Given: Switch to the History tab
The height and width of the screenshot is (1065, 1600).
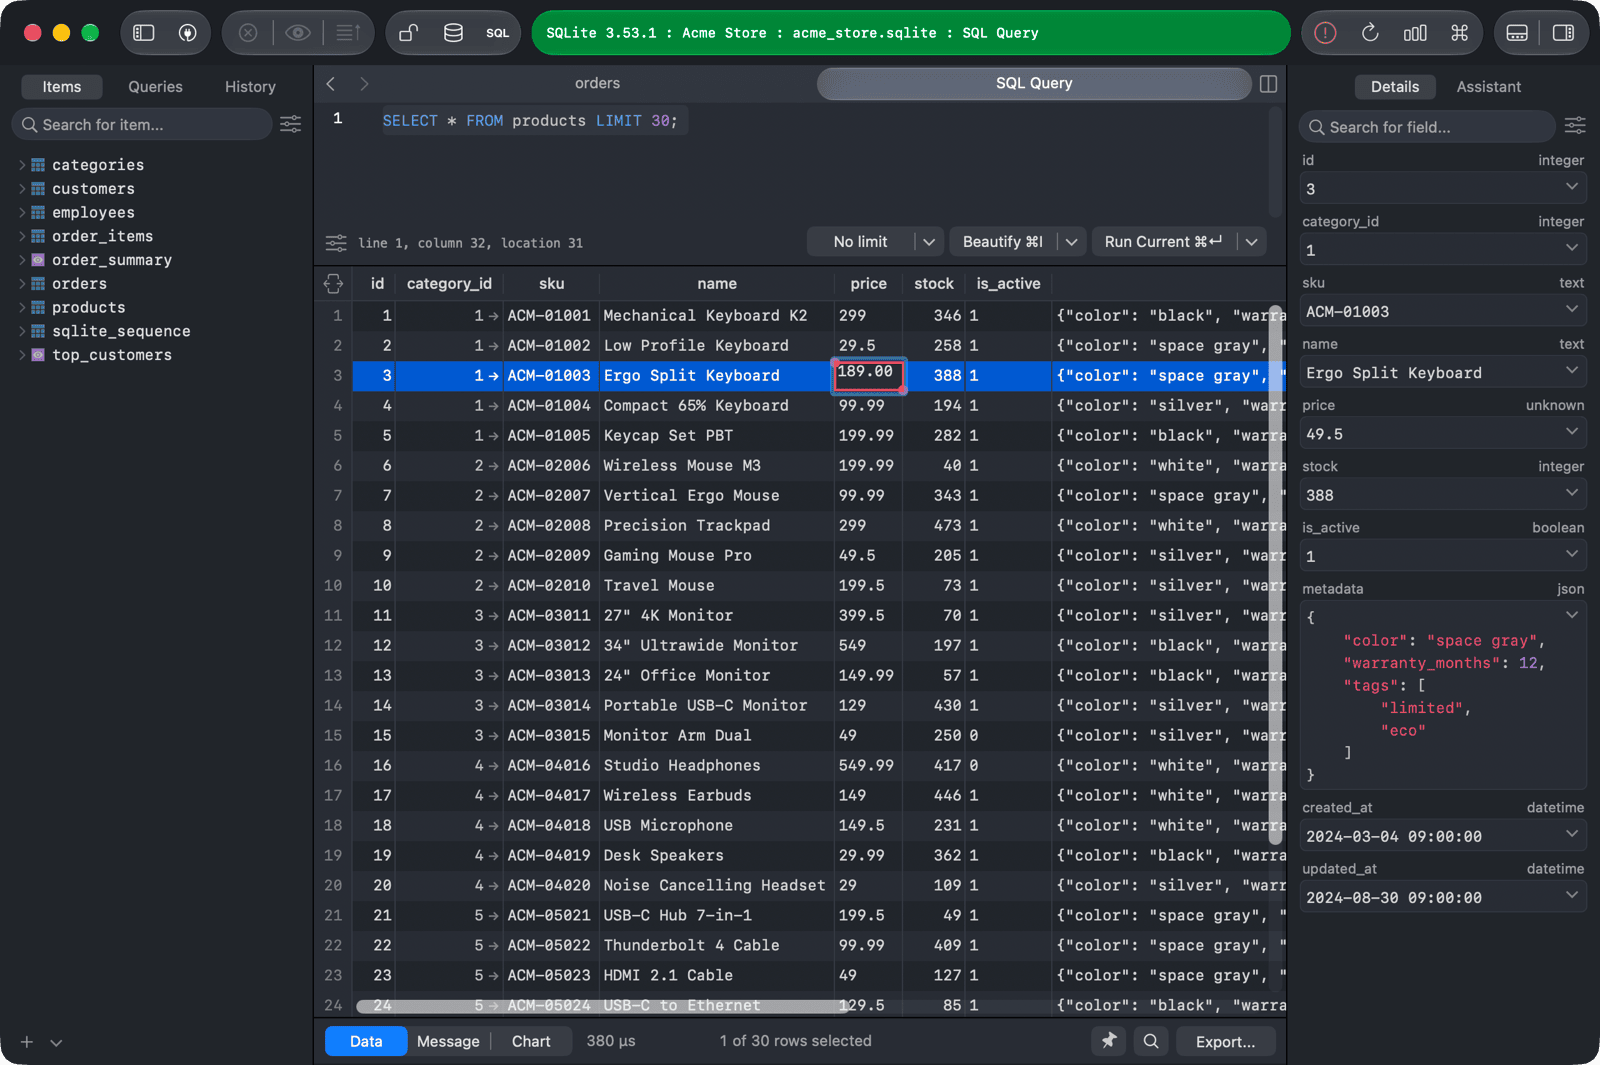Looking at the screenshot, I should click(x=250, y=87).
